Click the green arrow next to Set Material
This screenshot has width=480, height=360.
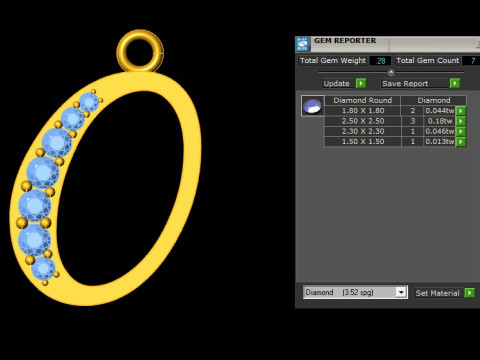(x=470, y=293)
